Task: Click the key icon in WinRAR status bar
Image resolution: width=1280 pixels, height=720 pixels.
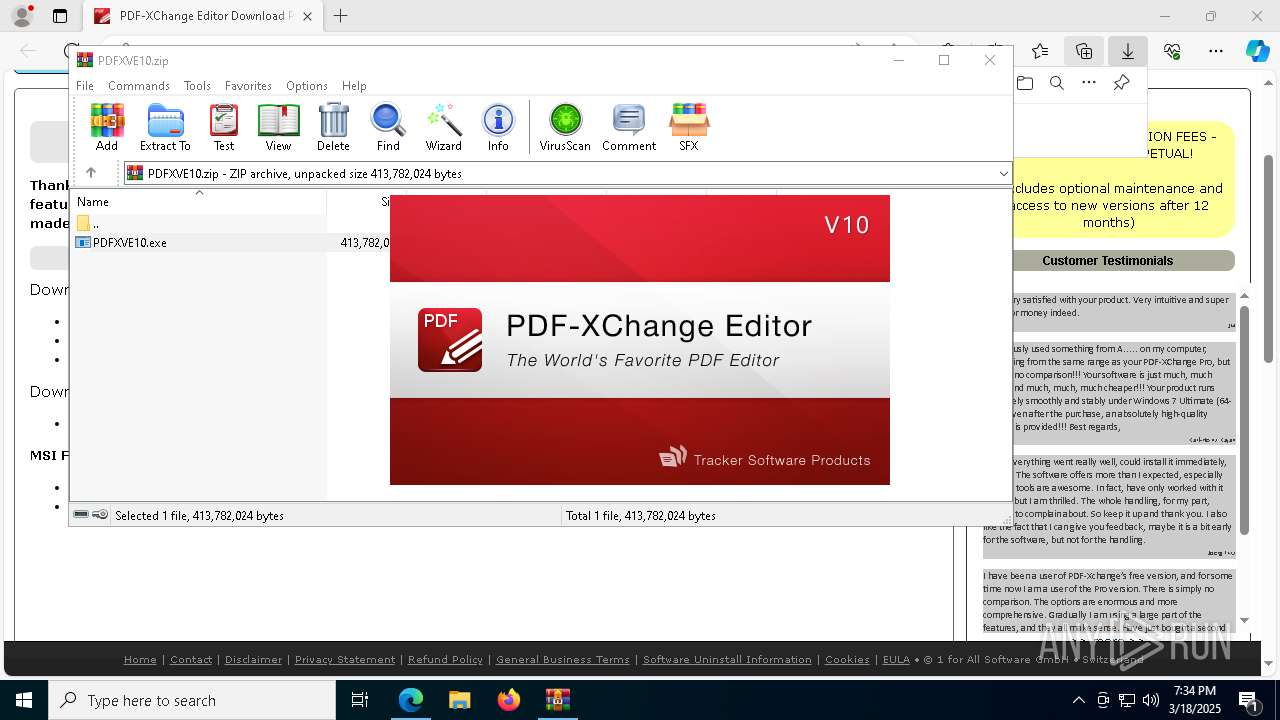Action: point(100,515)
